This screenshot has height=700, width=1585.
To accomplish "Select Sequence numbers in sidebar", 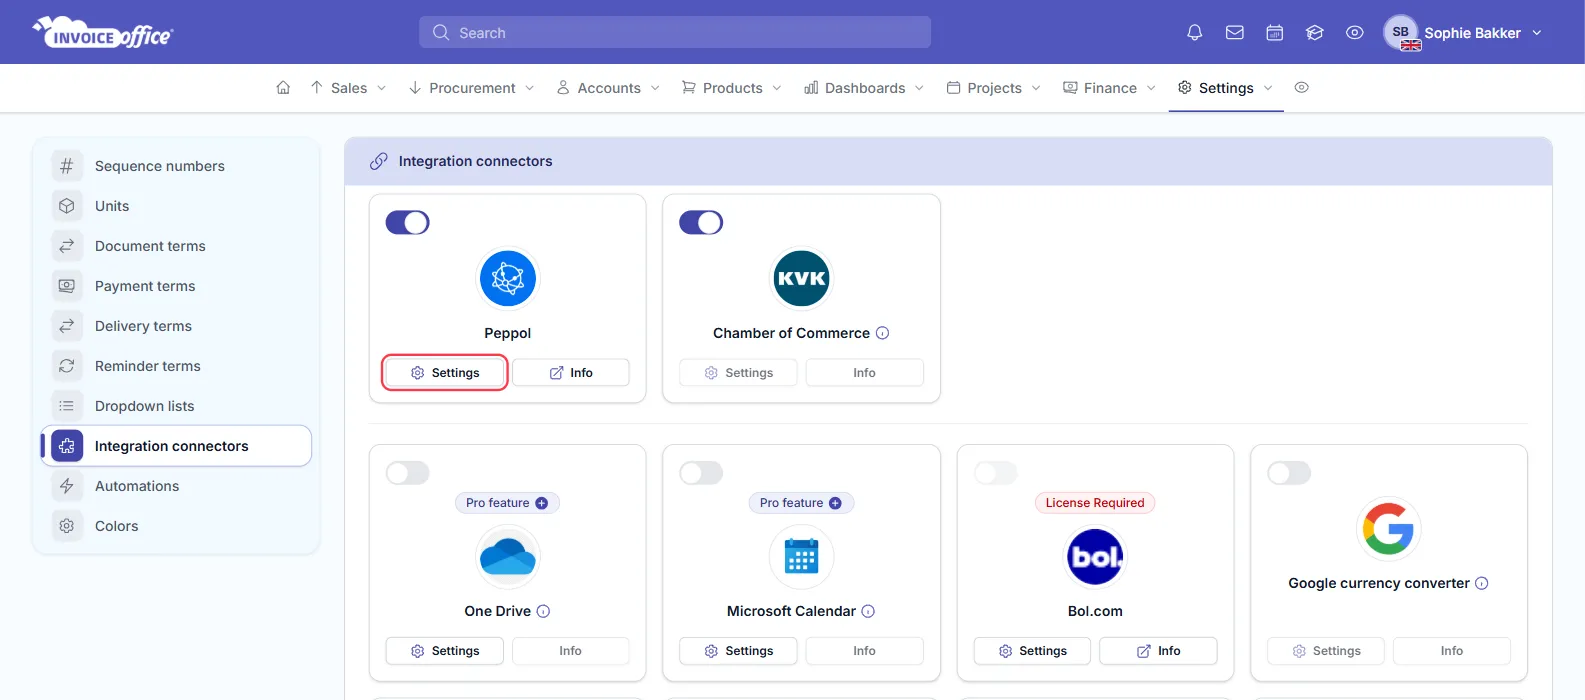I will [x=176, y=166].
